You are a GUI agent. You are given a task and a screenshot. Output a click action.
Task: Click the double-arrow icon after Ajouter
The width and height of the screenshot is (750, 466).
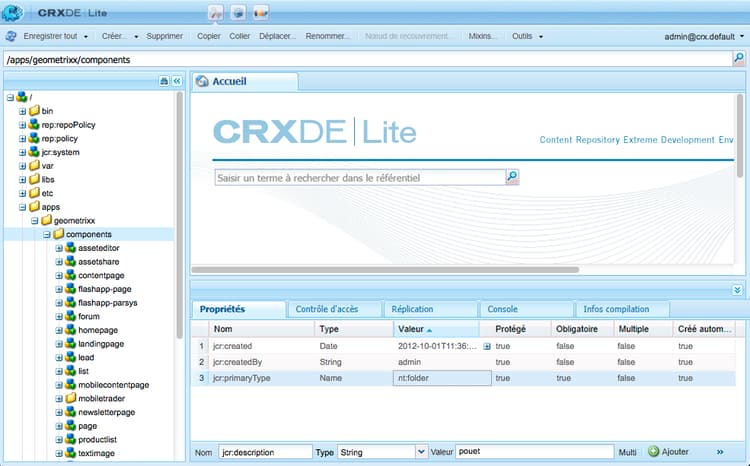(x=720, y=452)
